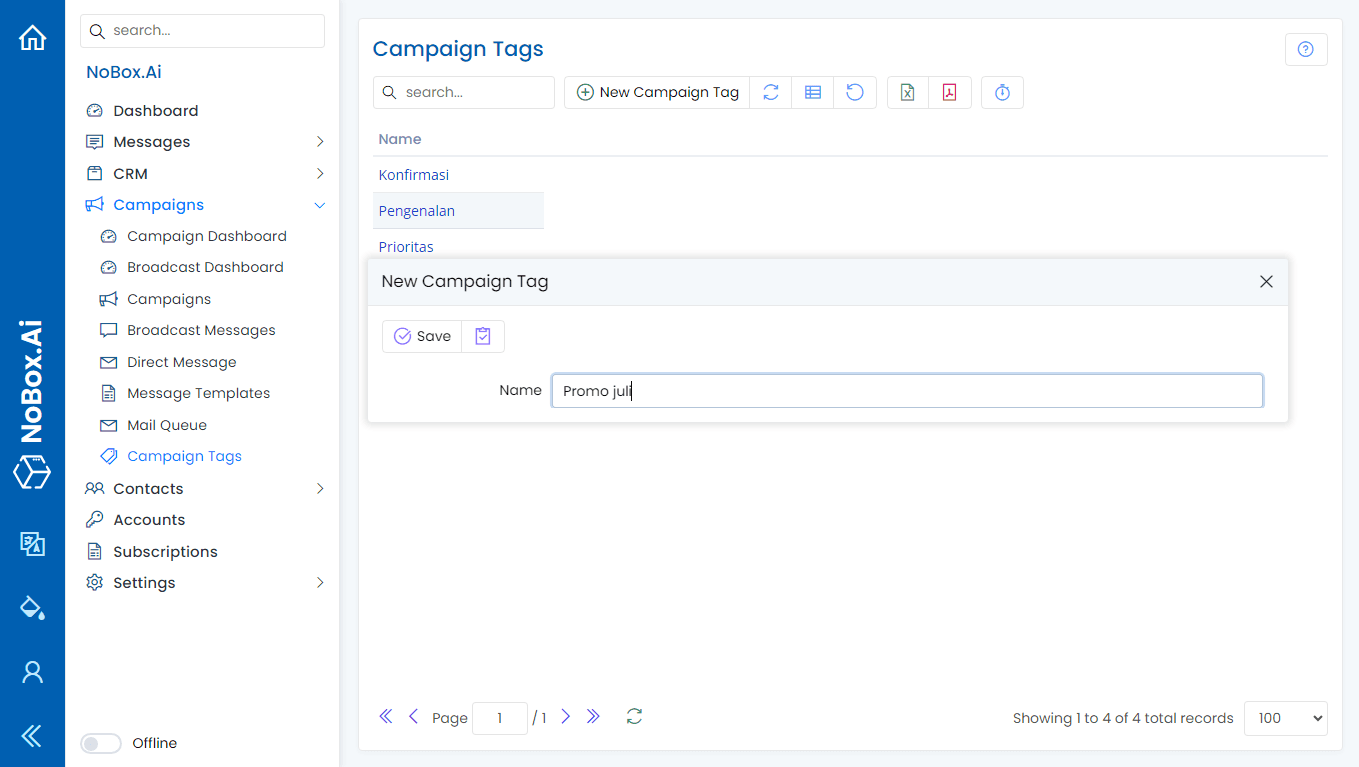Screen dimensions: 1359x767
Task: Select Mail Queue from the sidebar
Action: pos(166,424)
